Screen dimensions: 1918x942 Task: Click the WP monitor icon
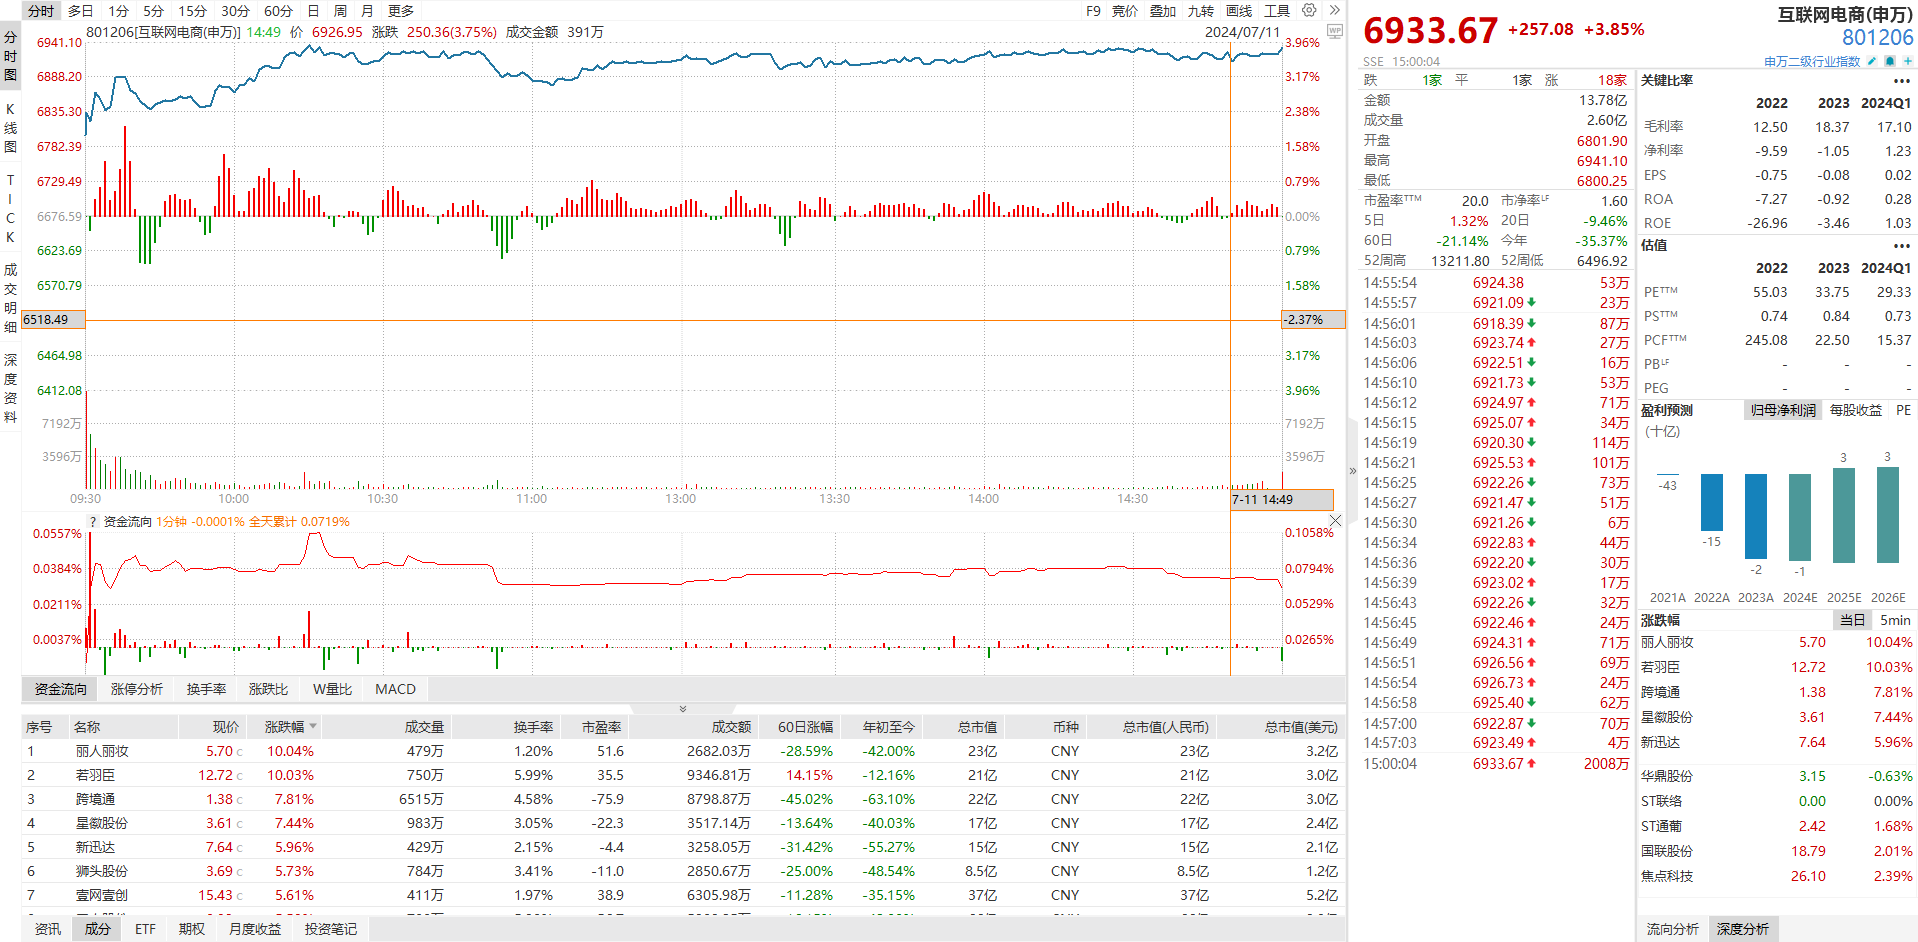[1334, 31]
